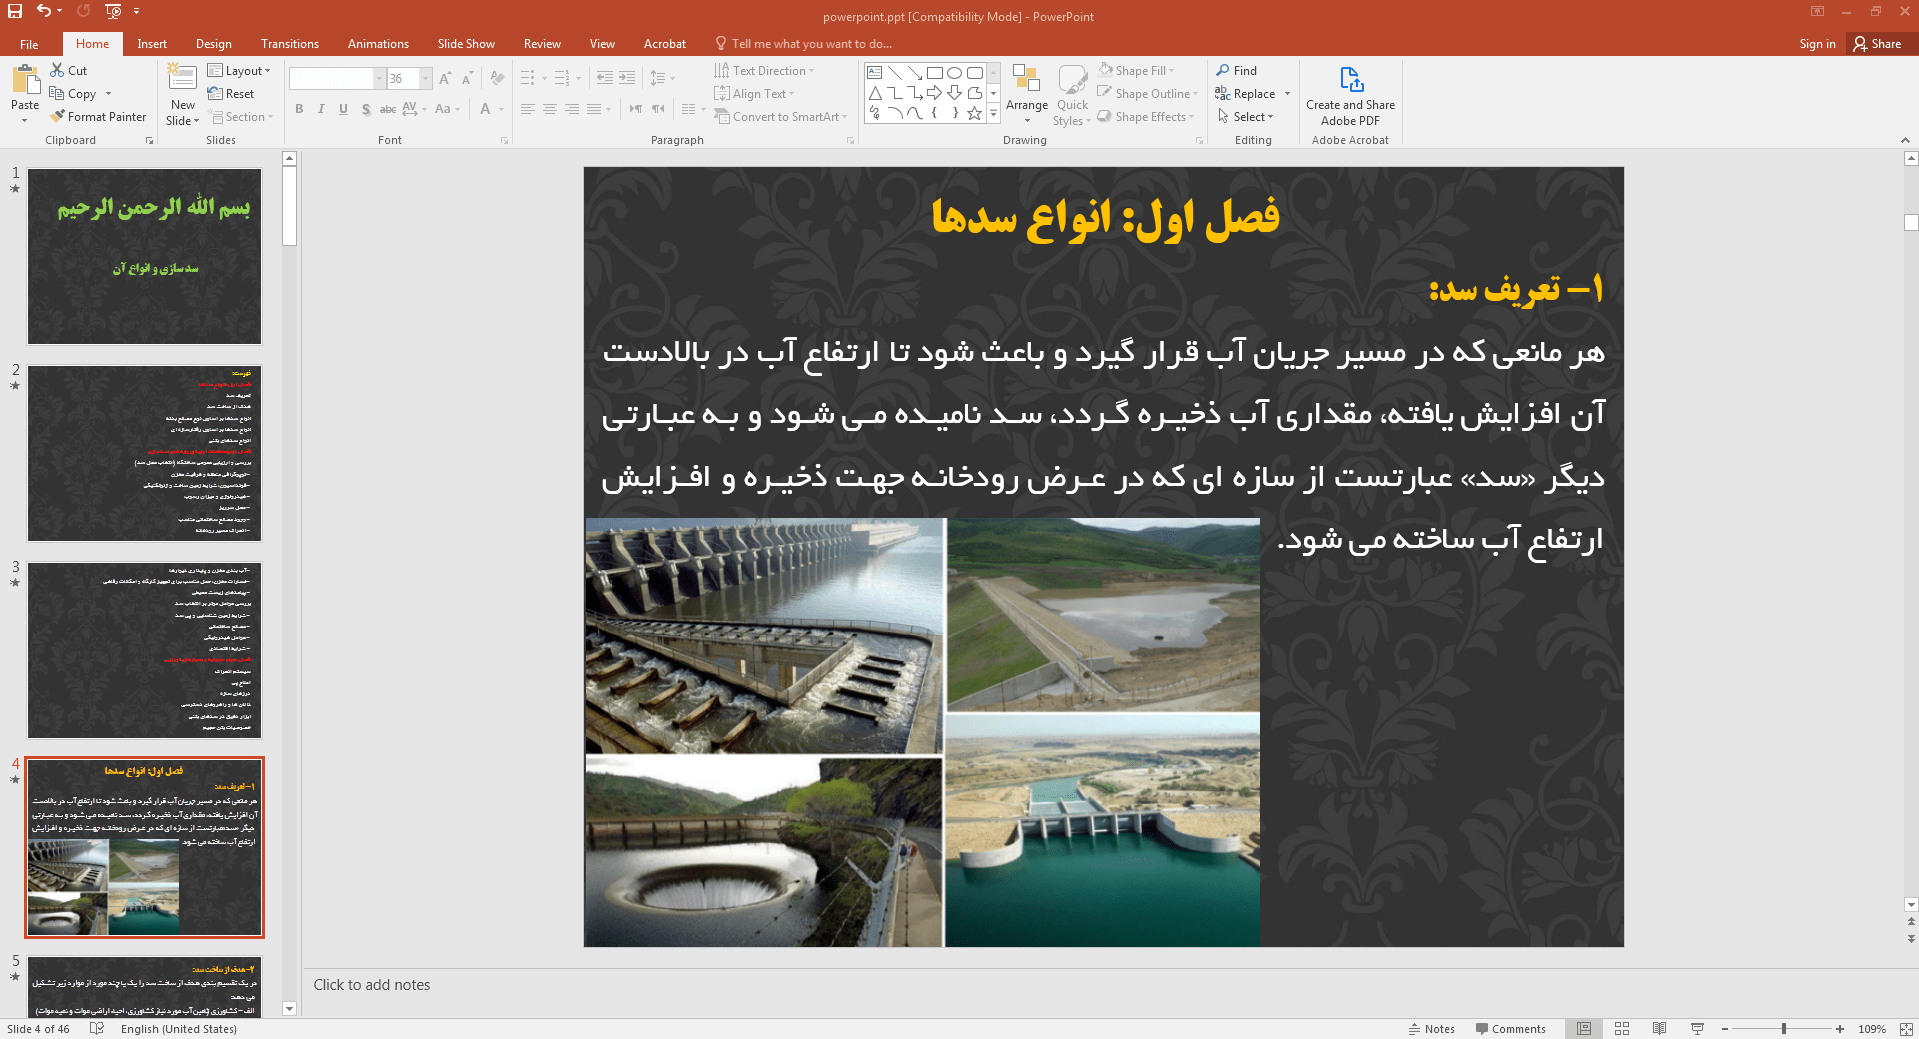Expand the Select dropdown in Editing
1919x1039 pixels.
[x=1247, y=117]
